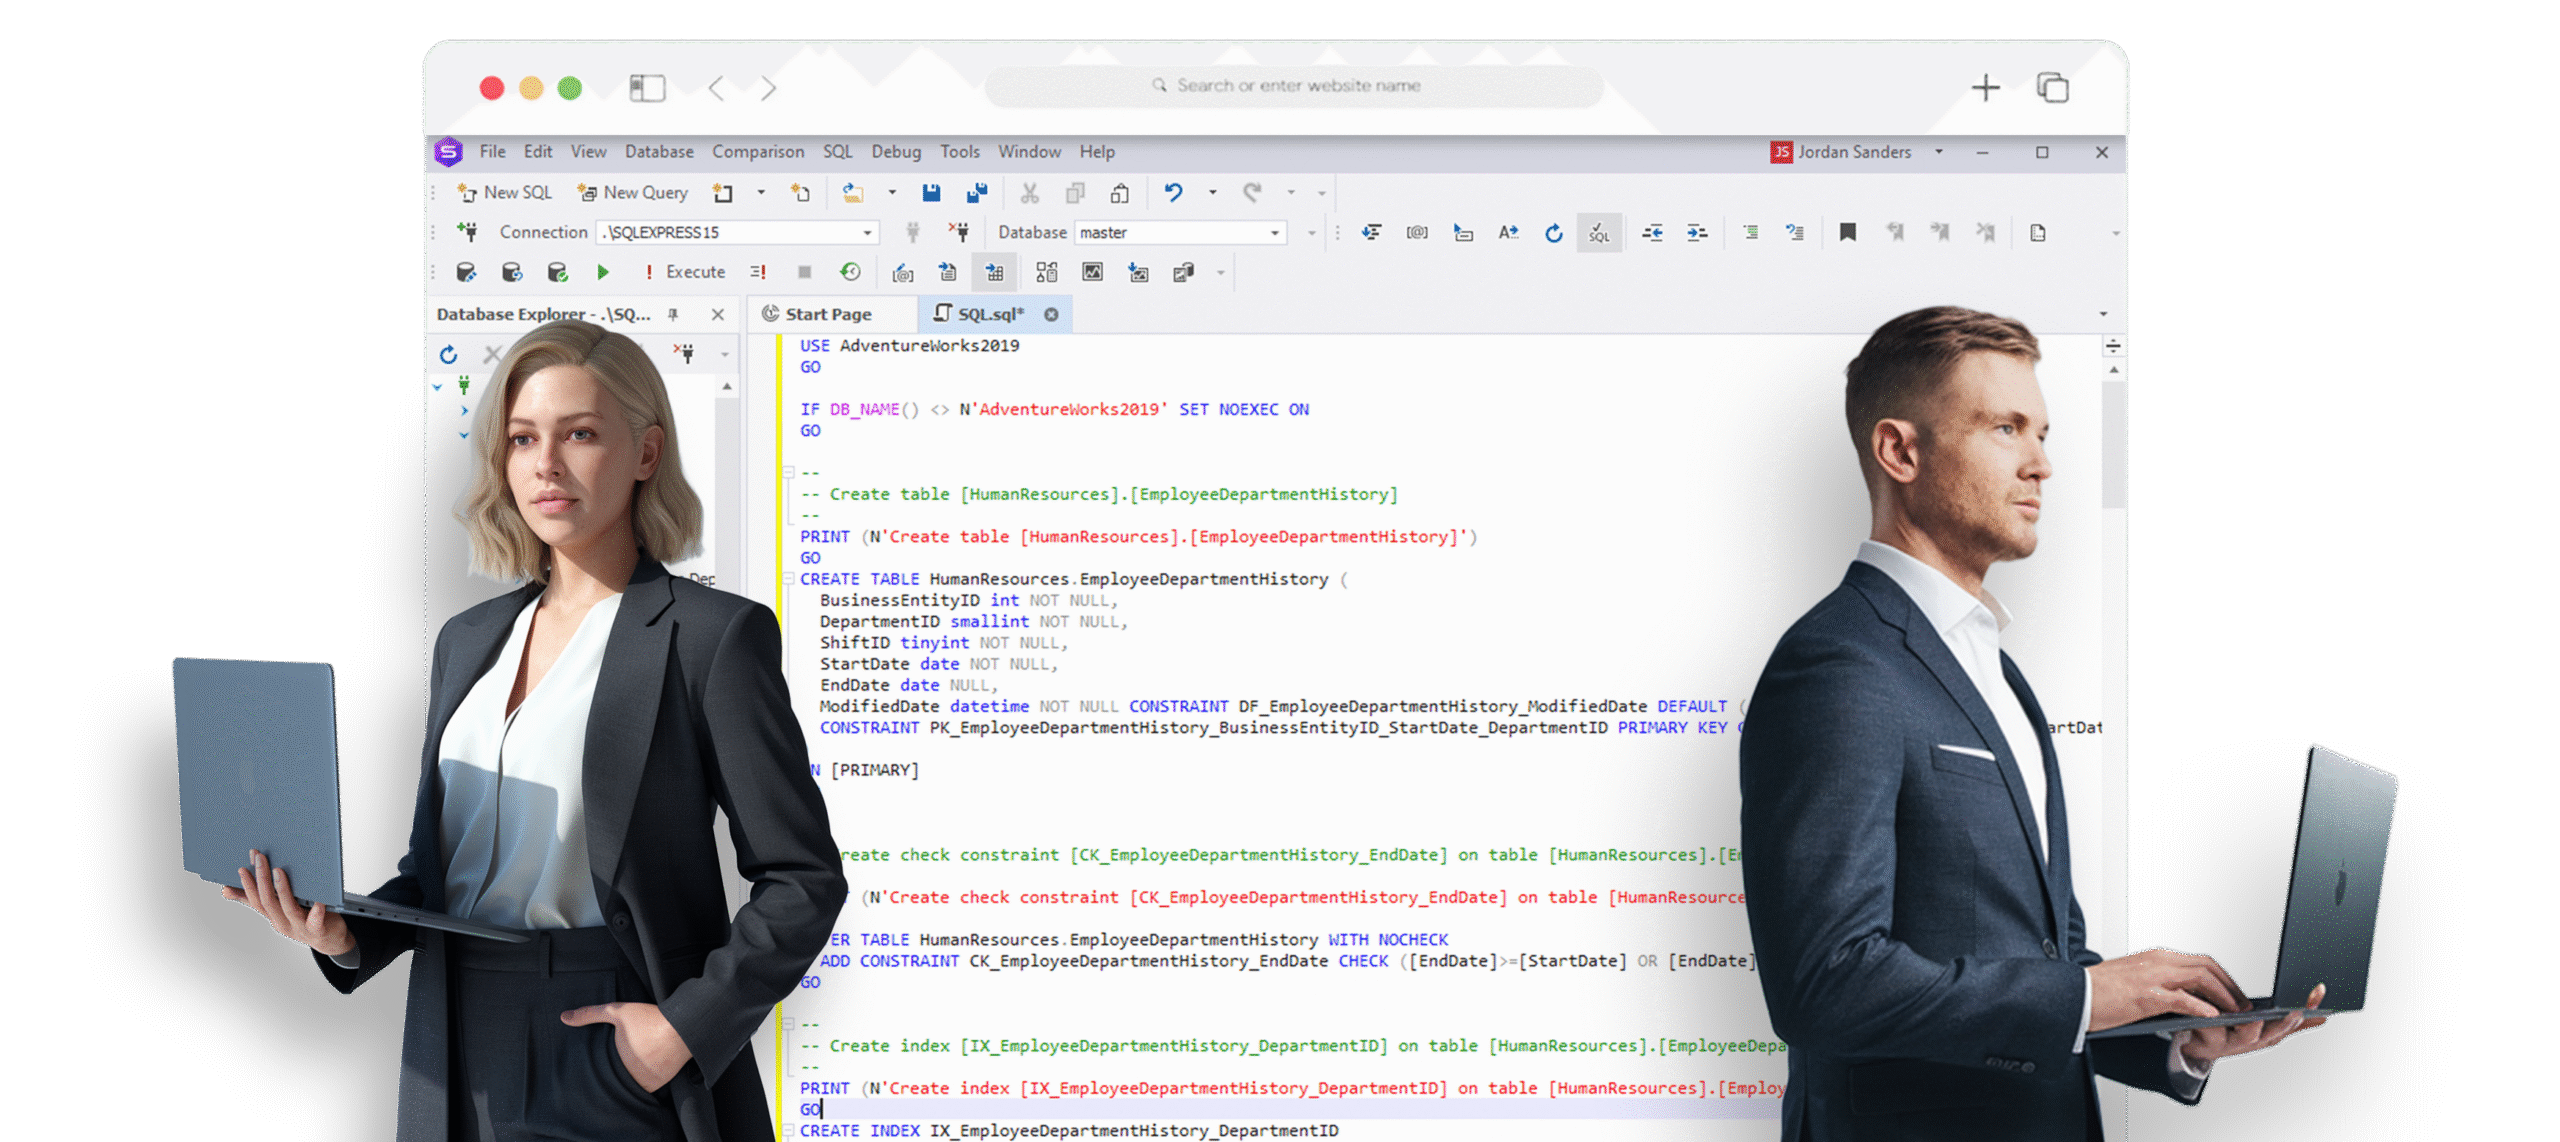Click the browser address search field
Image resolution: width=2560 pixels, height=1142 pixels.
(x=1296, y=86)
